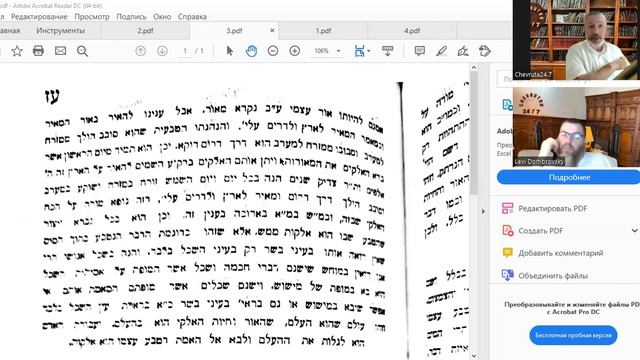
Task: Open the Окно menu
Action: [x=162, y=17]
